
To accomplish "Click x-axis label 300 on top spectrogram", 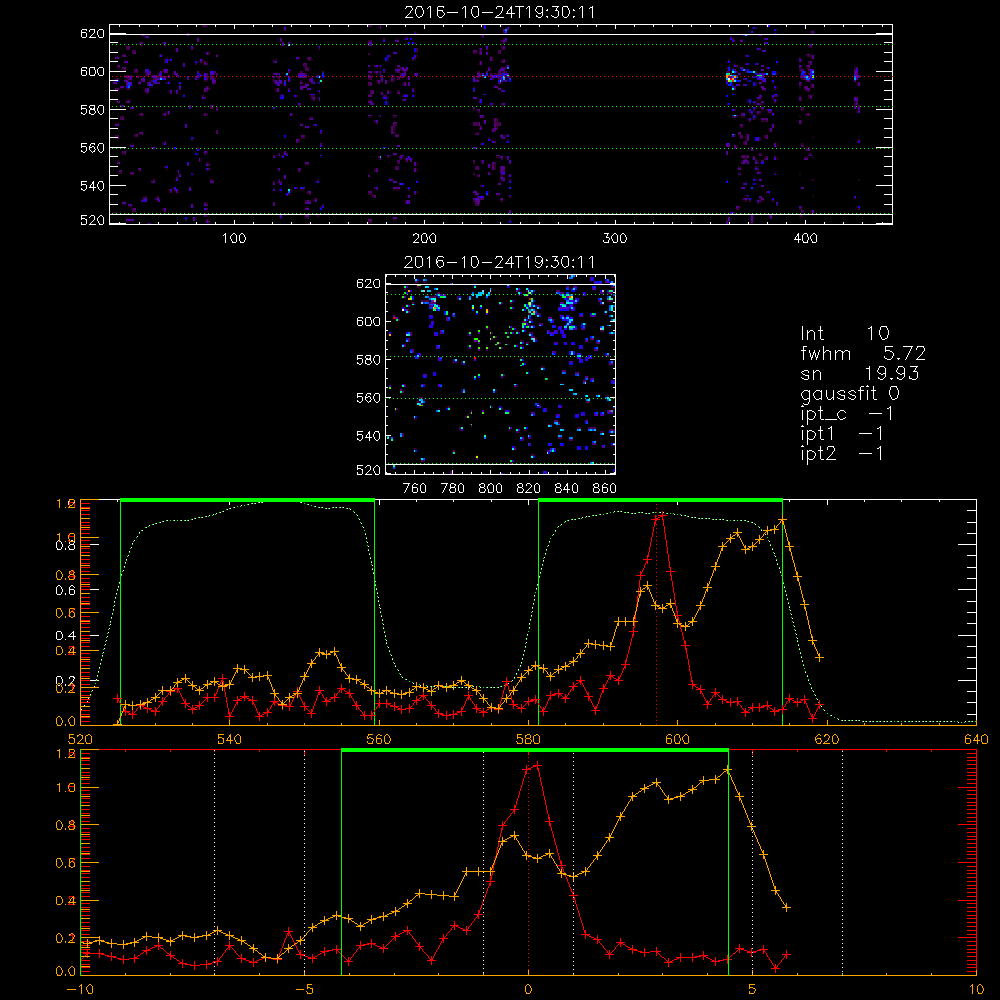I will [615, 239].
